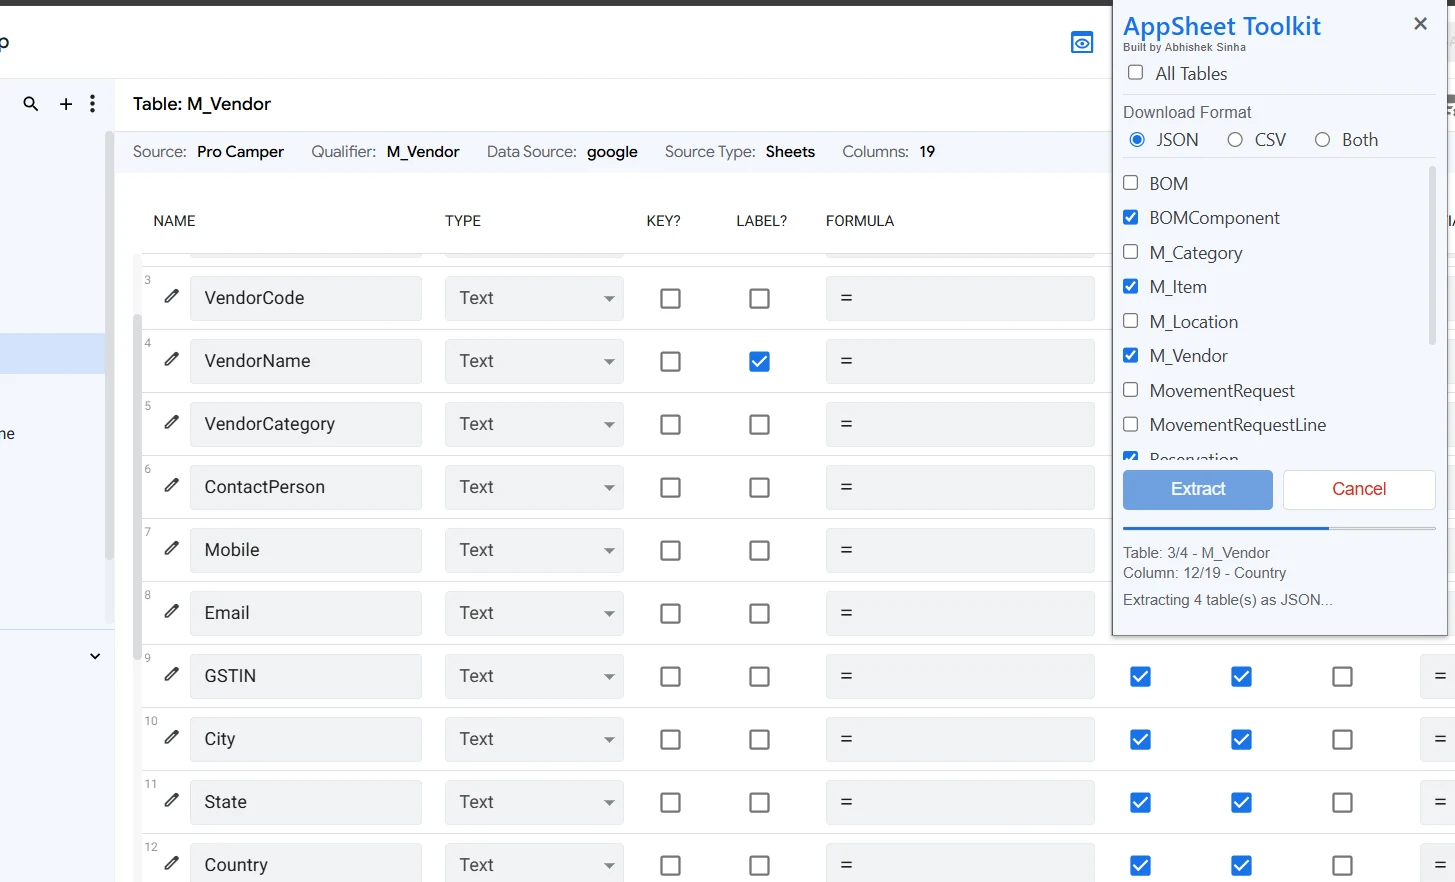The width and height of the screenshot is (1455, 882).
Task: Open the type dropdown for Email
Action: 534,613
